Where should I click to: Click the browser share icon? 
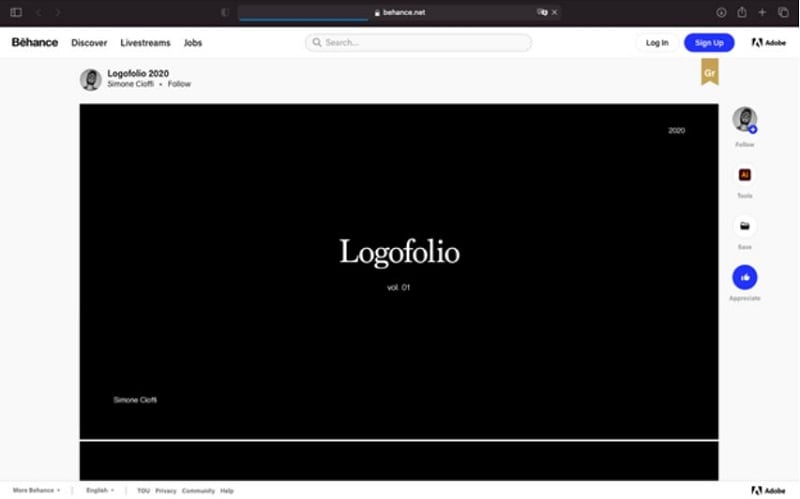742,12
